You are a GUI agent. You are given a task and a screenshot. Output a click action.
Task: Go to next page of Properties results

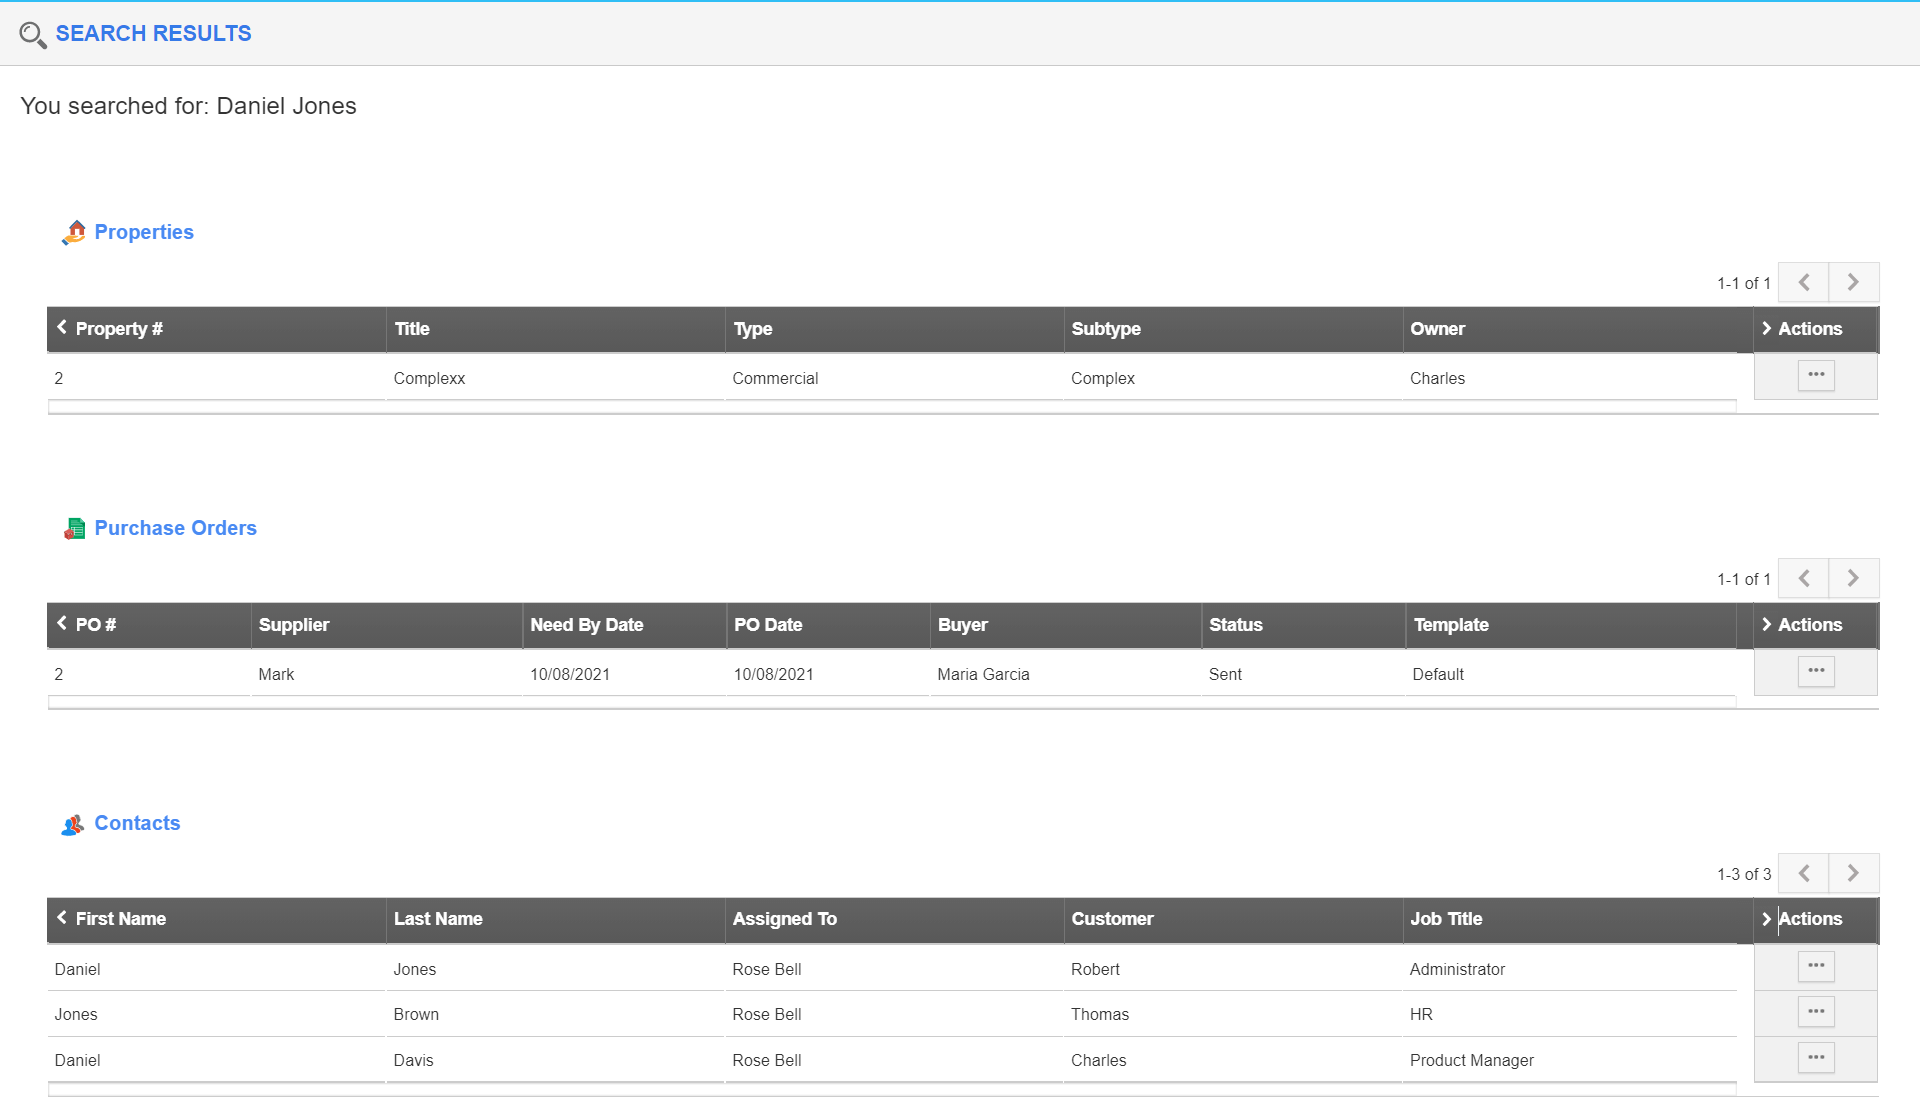coord(1853,283)
